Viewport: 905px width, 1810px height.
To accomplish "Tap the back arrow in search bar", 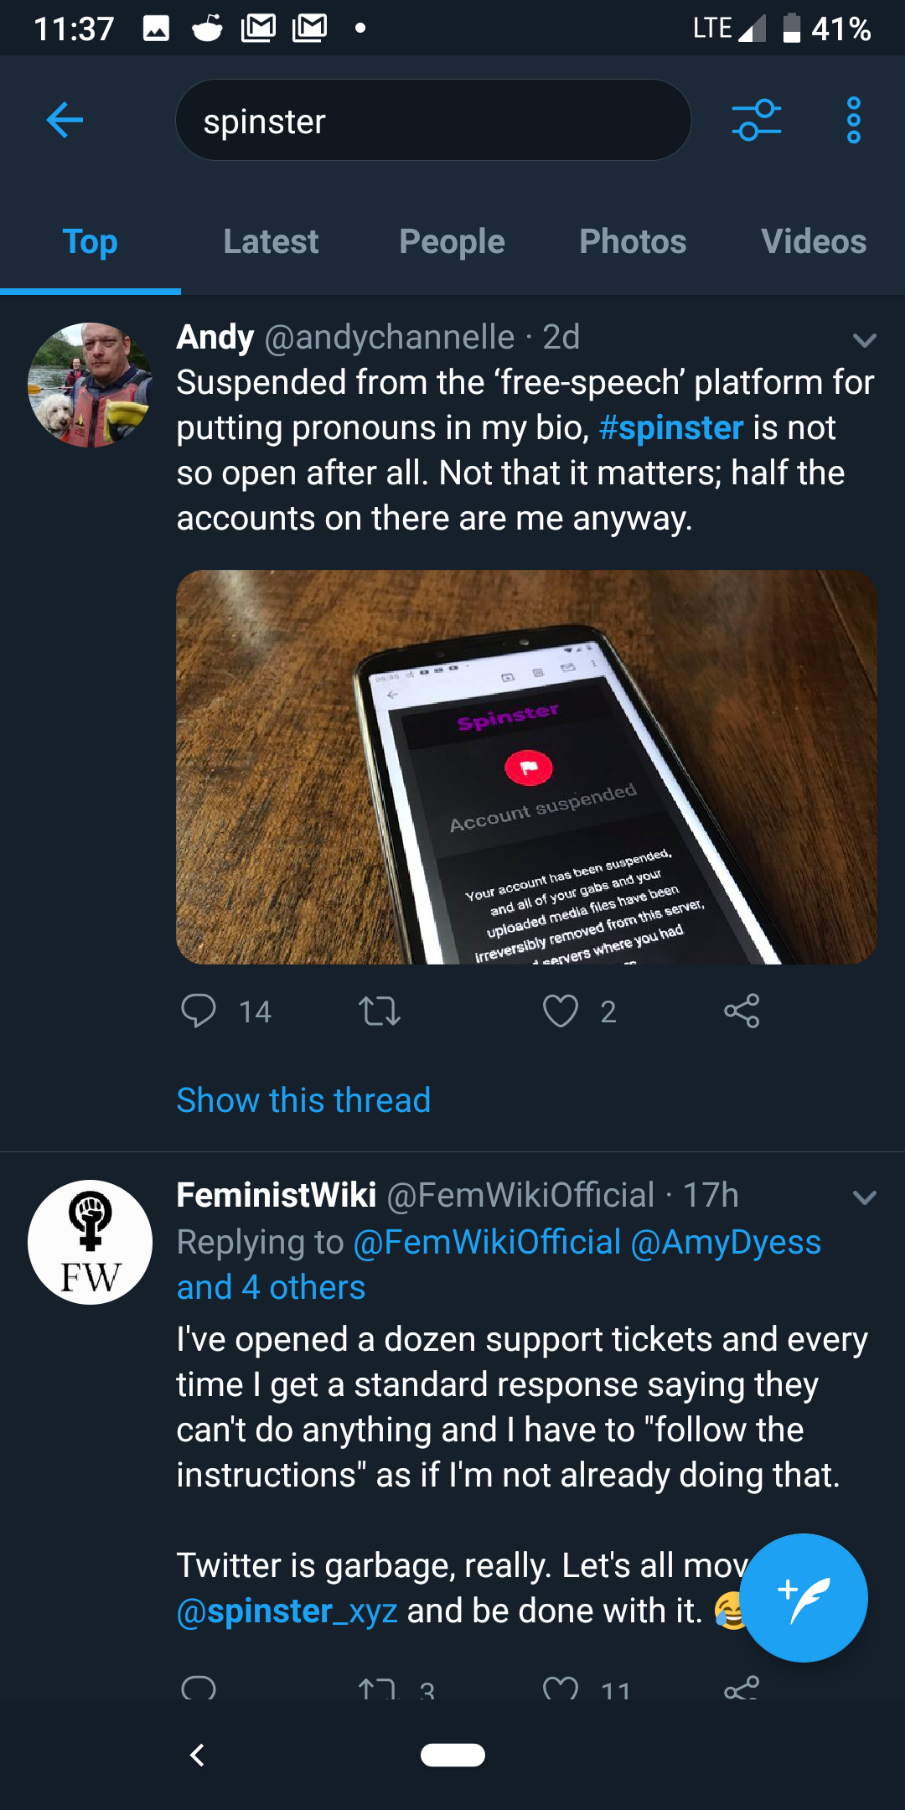I will coord(65,121).
